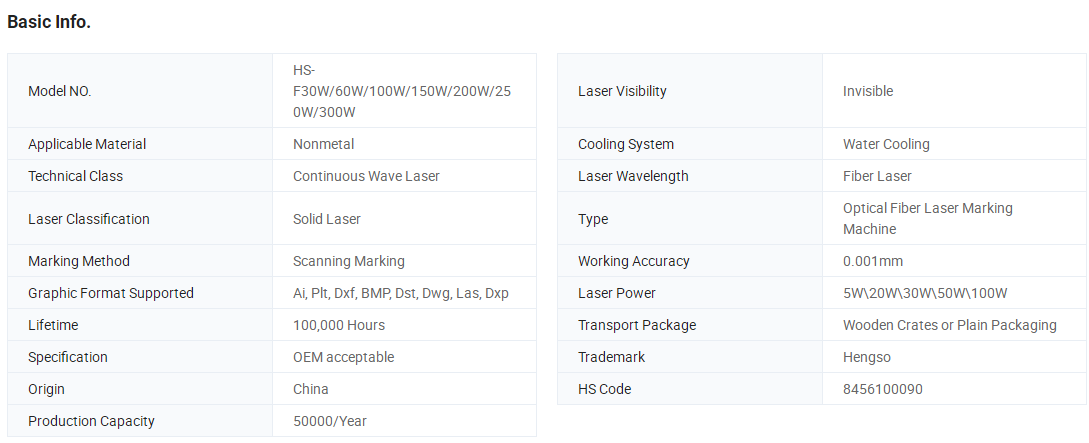Select the HS Code 8456100090 value
Viewport: 1089px width, 443px height.
[883, 389]
